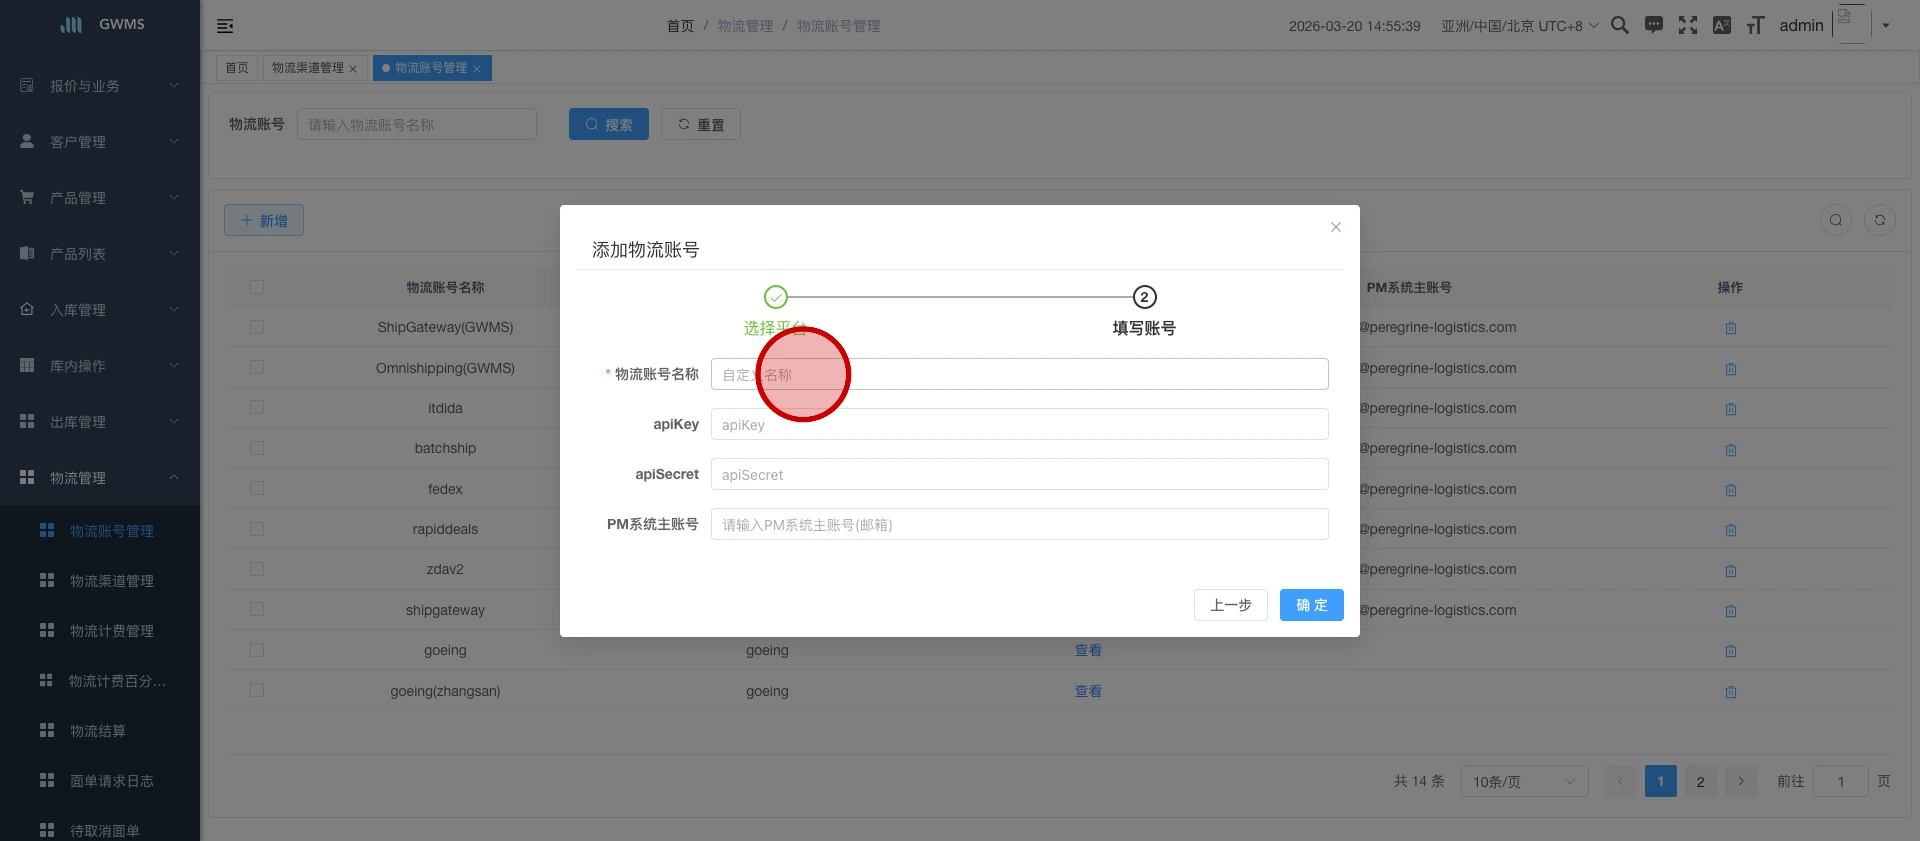Delete the itdida row via trash icon
Image resolution: width=1920 pixels, height=841 pixels.
point(1731,409)
